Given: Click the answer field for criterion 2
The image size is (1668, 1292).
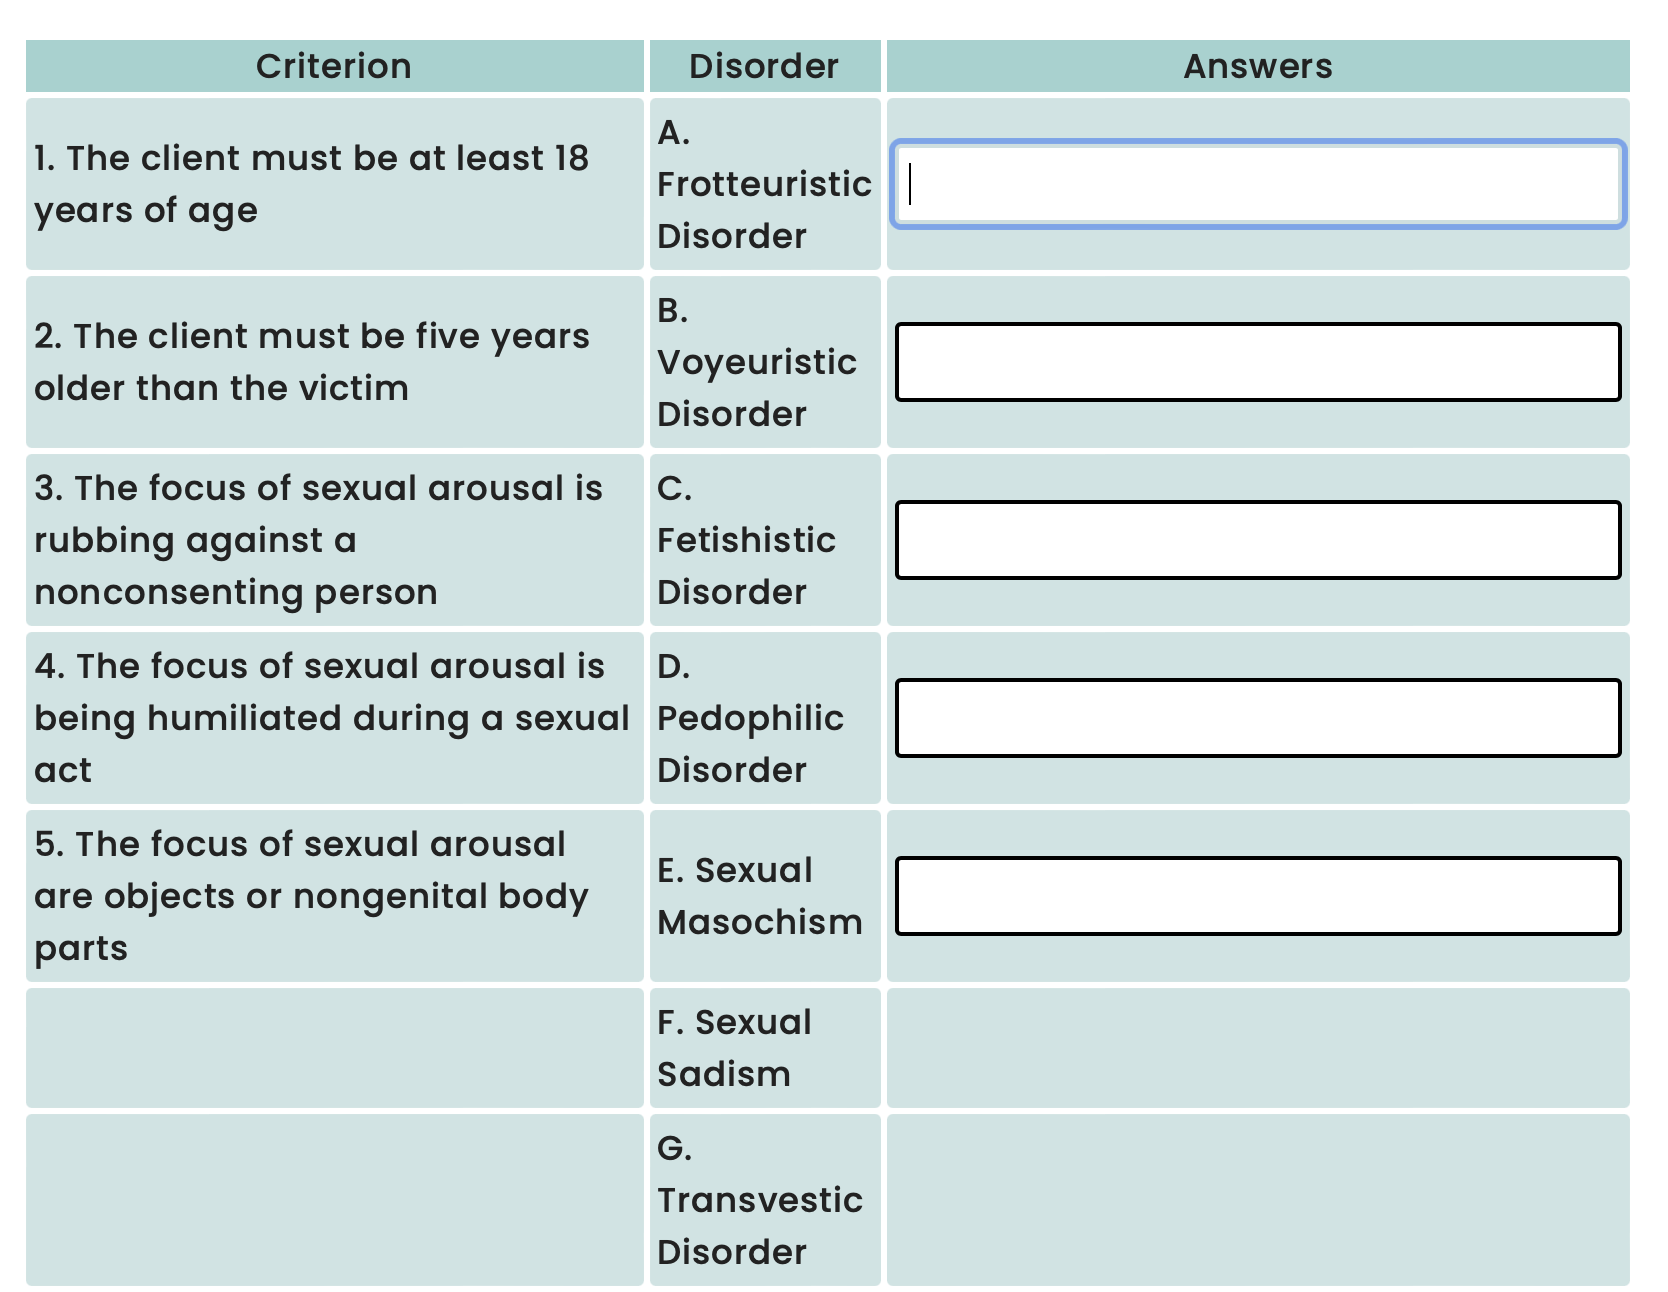Looking at the screenshot, I should (1258, 363).
